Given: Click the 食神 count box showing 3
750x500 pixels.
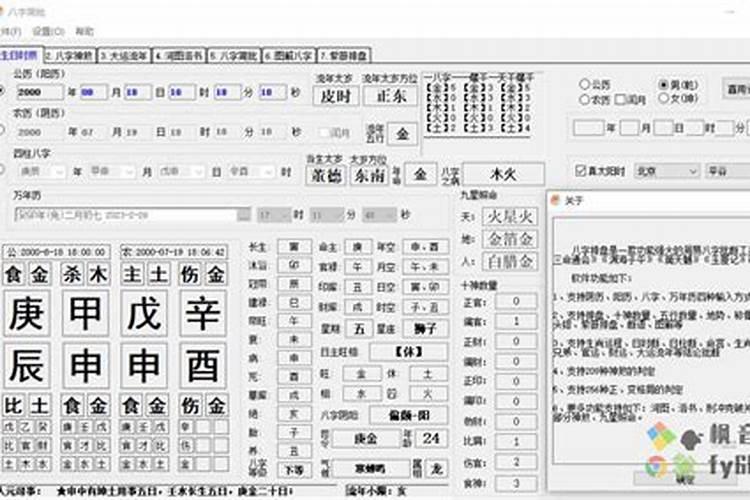Looking at the screenshot, I should [x=516, y=483].
